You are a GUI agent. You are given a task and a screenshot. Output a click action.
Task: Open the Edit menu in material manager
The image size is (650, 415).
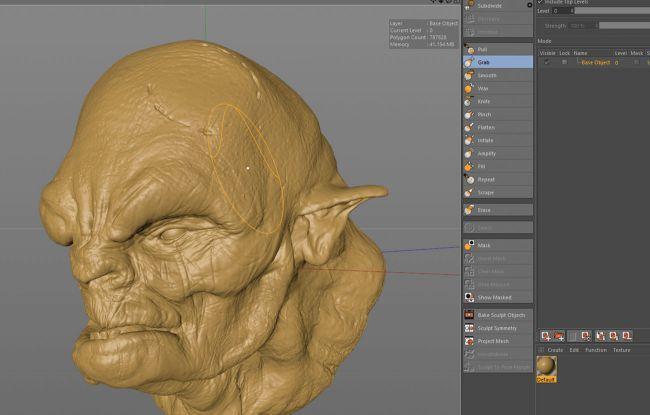[574, 350]
